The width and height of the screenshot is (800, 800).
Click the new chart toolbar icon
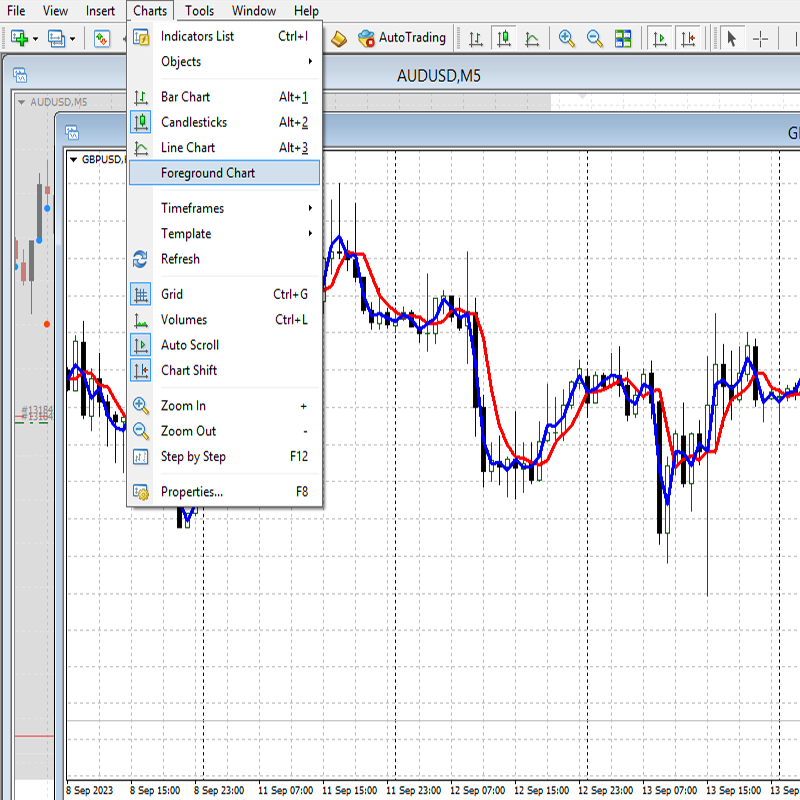pyautogui.click(x=19, y=39)
